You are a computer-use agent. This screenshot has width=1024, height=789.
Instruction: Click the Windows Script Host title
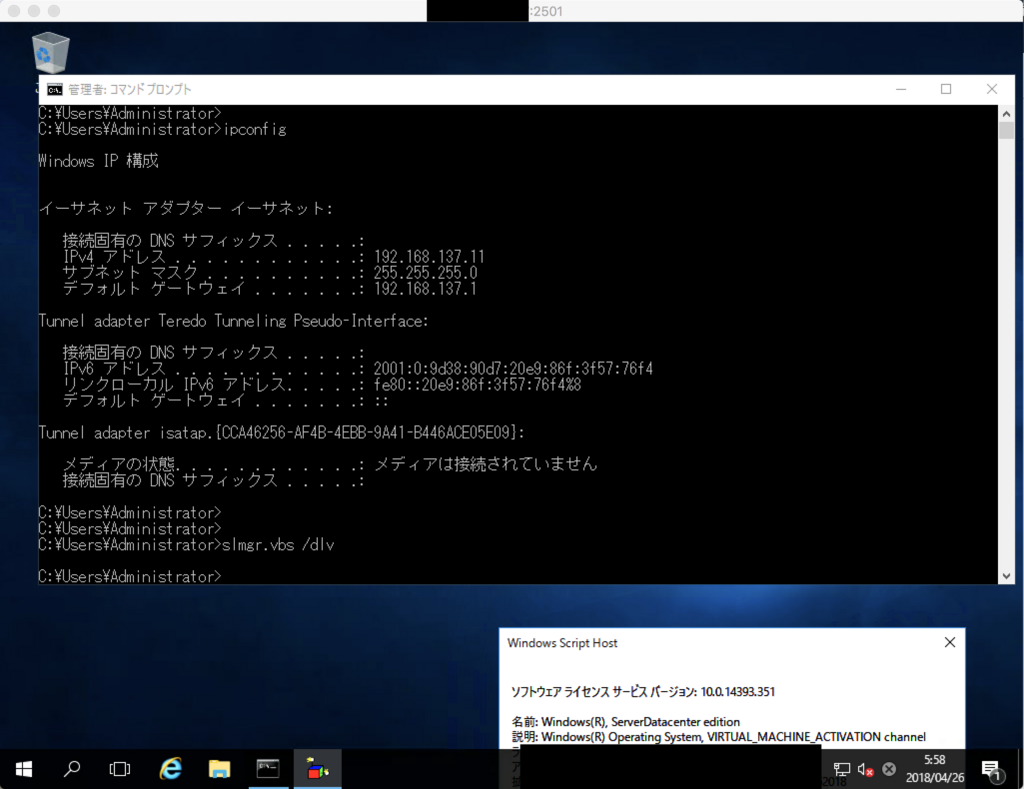[562, 643]
